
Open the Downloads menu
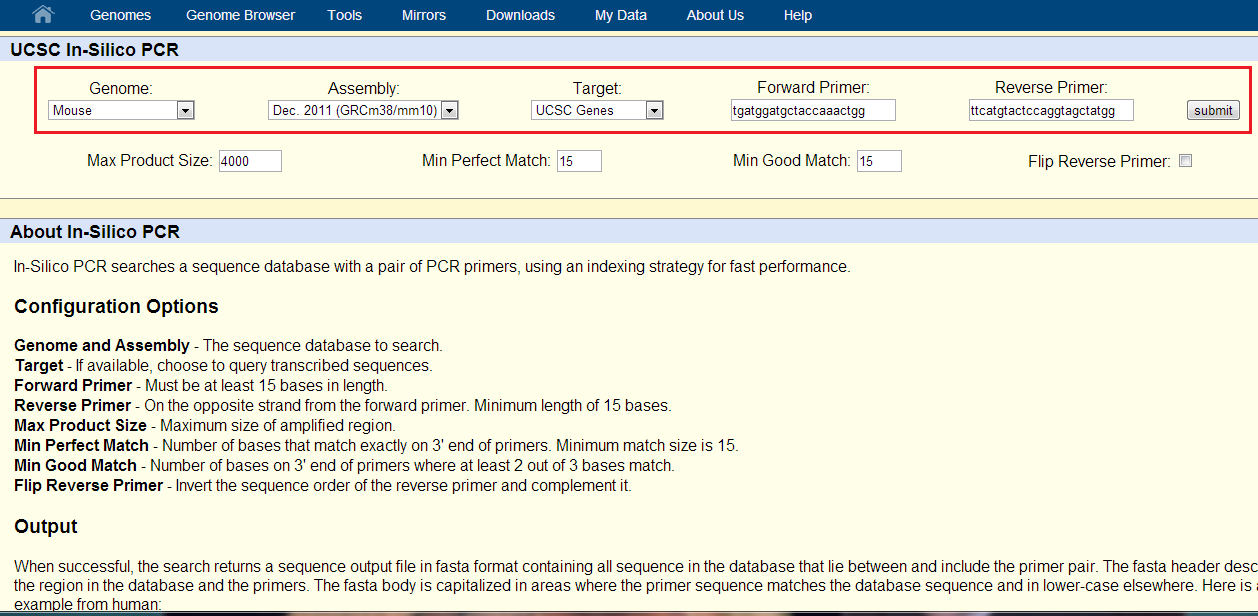[x=520, y=15]
